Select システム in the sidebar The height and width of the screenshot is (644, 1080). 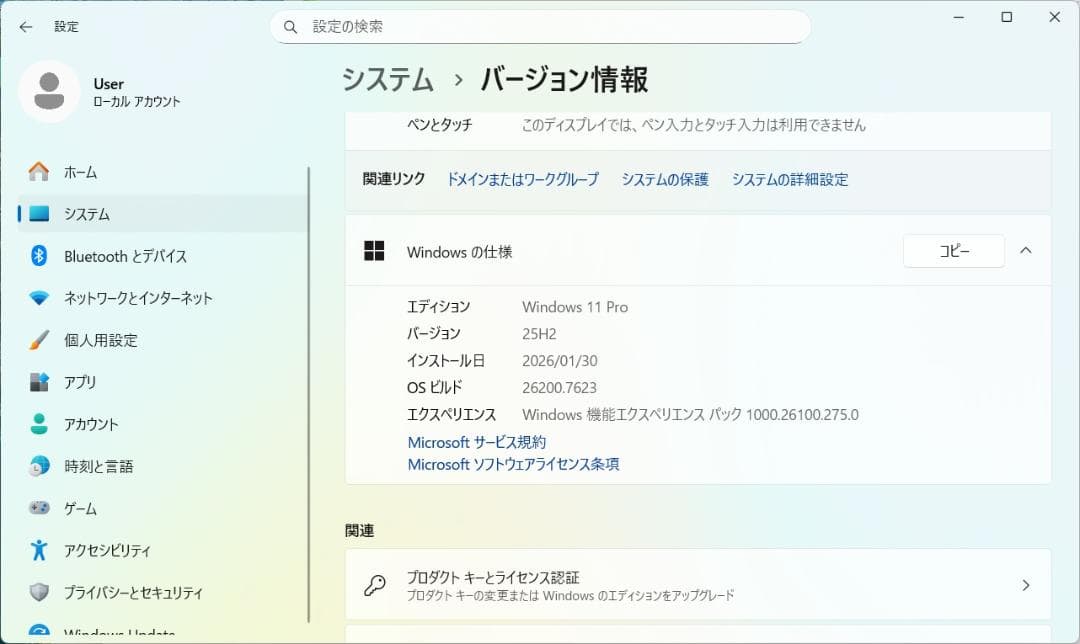click(163, 214)
